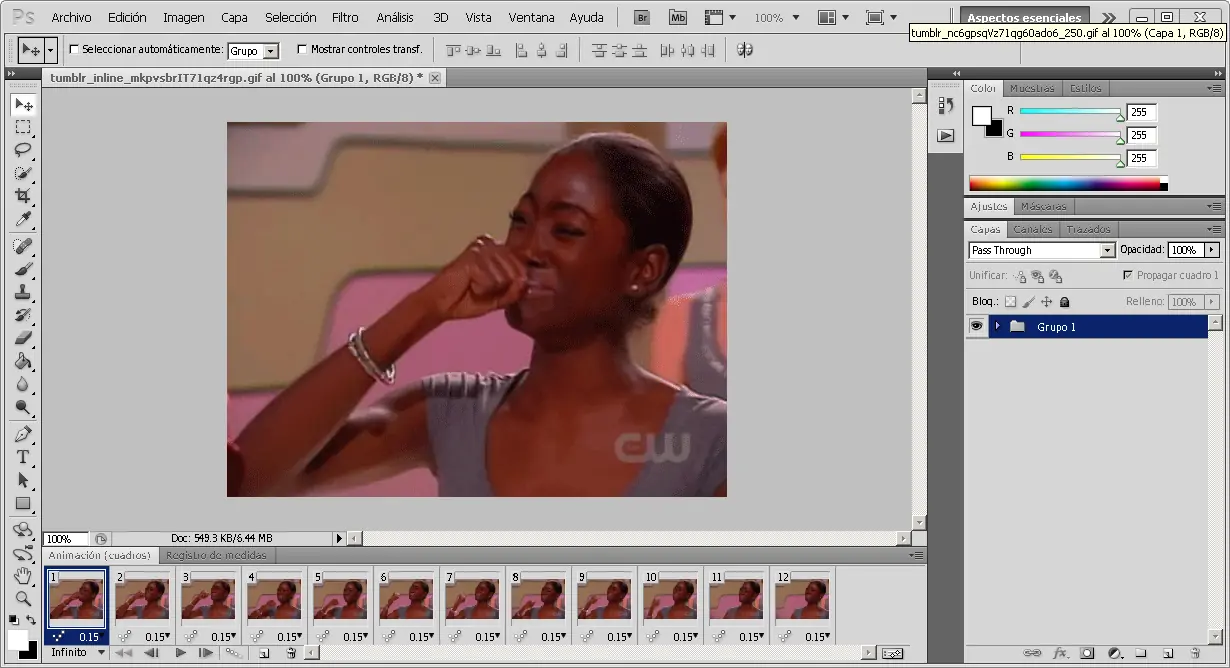Click the Aspectos esenciales workspace button

(1024, 18)
